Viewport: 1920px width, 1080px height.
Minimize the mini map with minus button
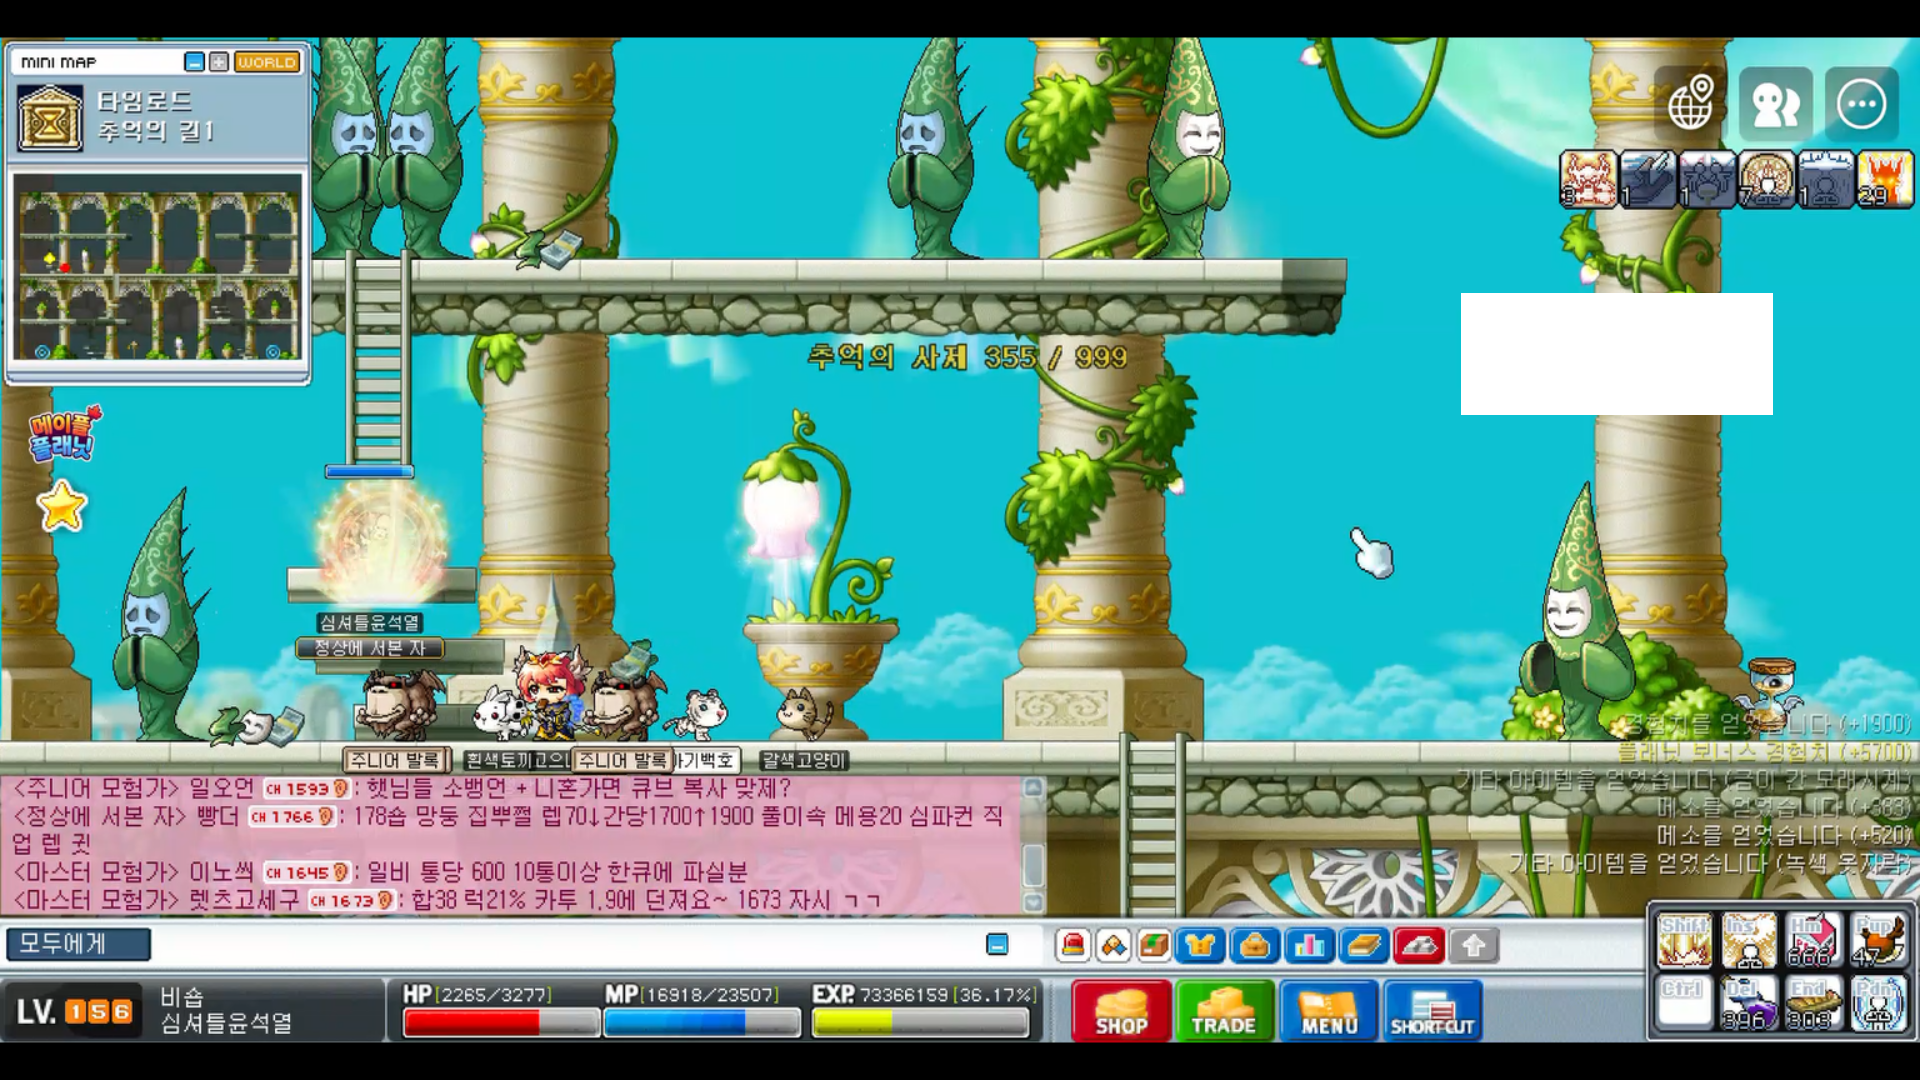194,62
